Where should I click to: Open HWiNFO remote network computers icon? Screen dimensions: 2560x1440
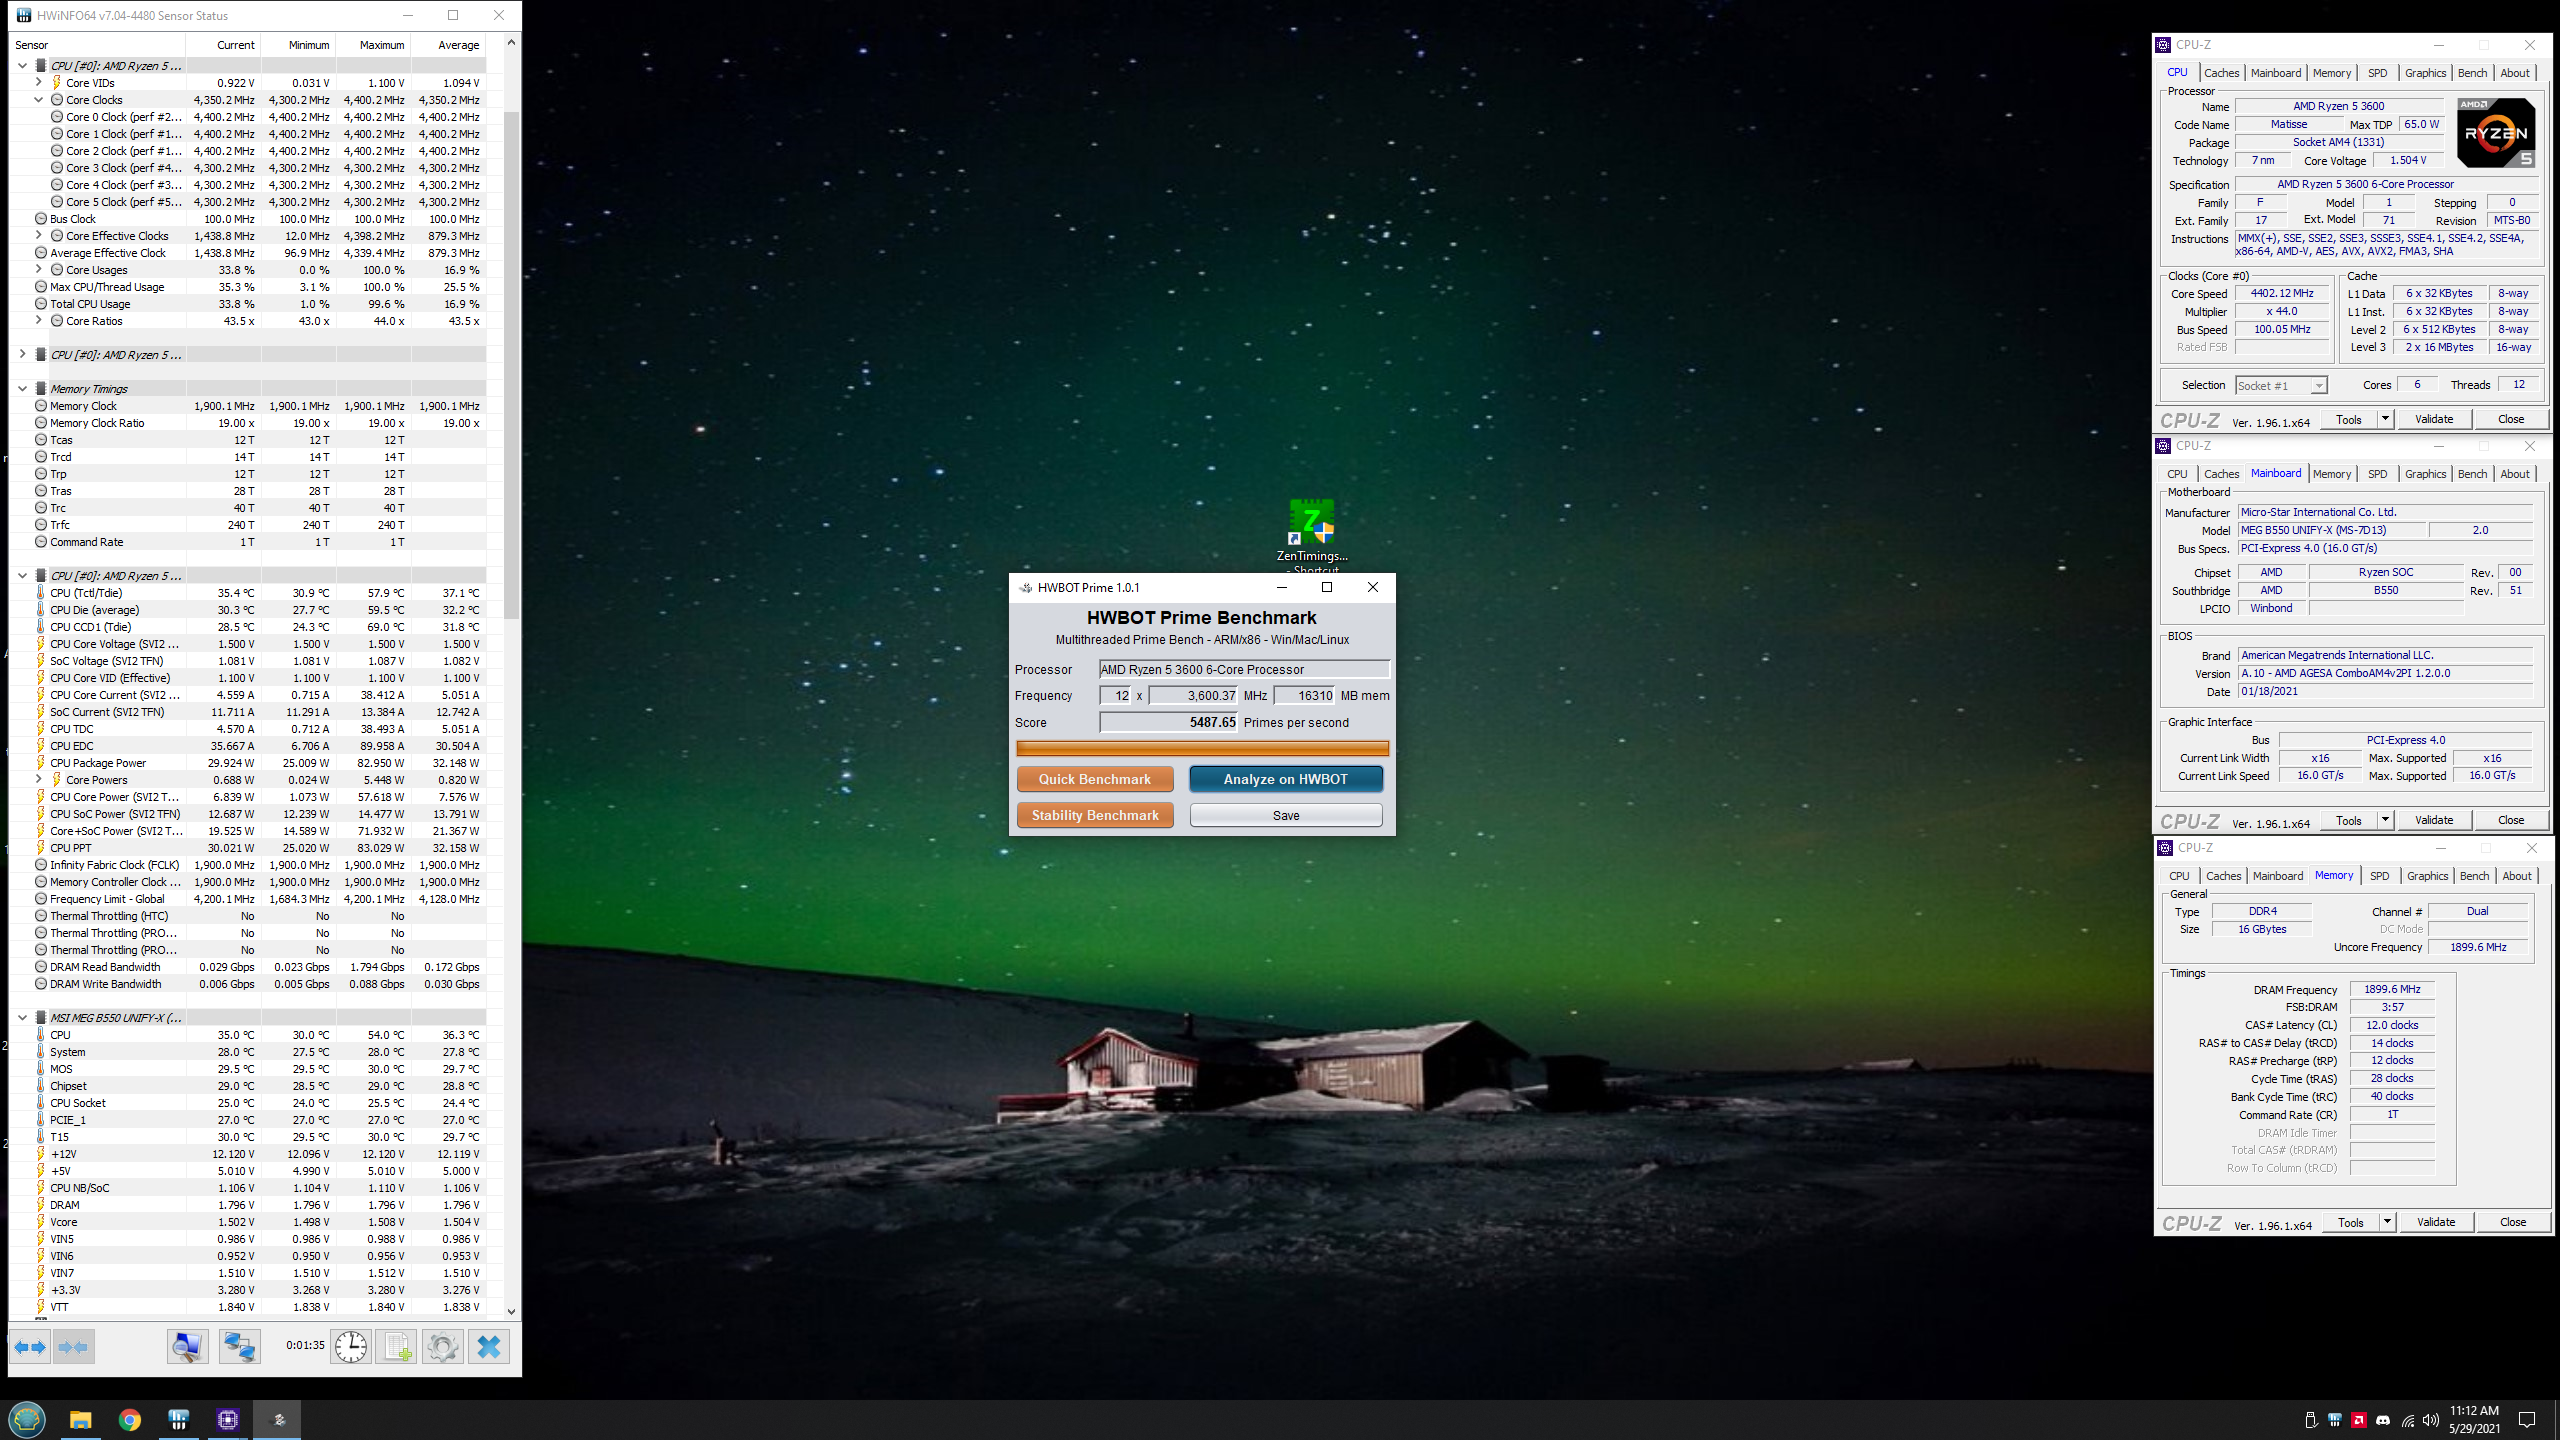click(x=239, y=1347)
